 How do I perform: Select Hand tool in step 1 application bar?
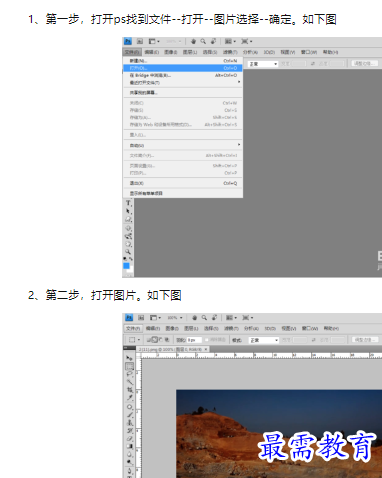tap(193, 41)
